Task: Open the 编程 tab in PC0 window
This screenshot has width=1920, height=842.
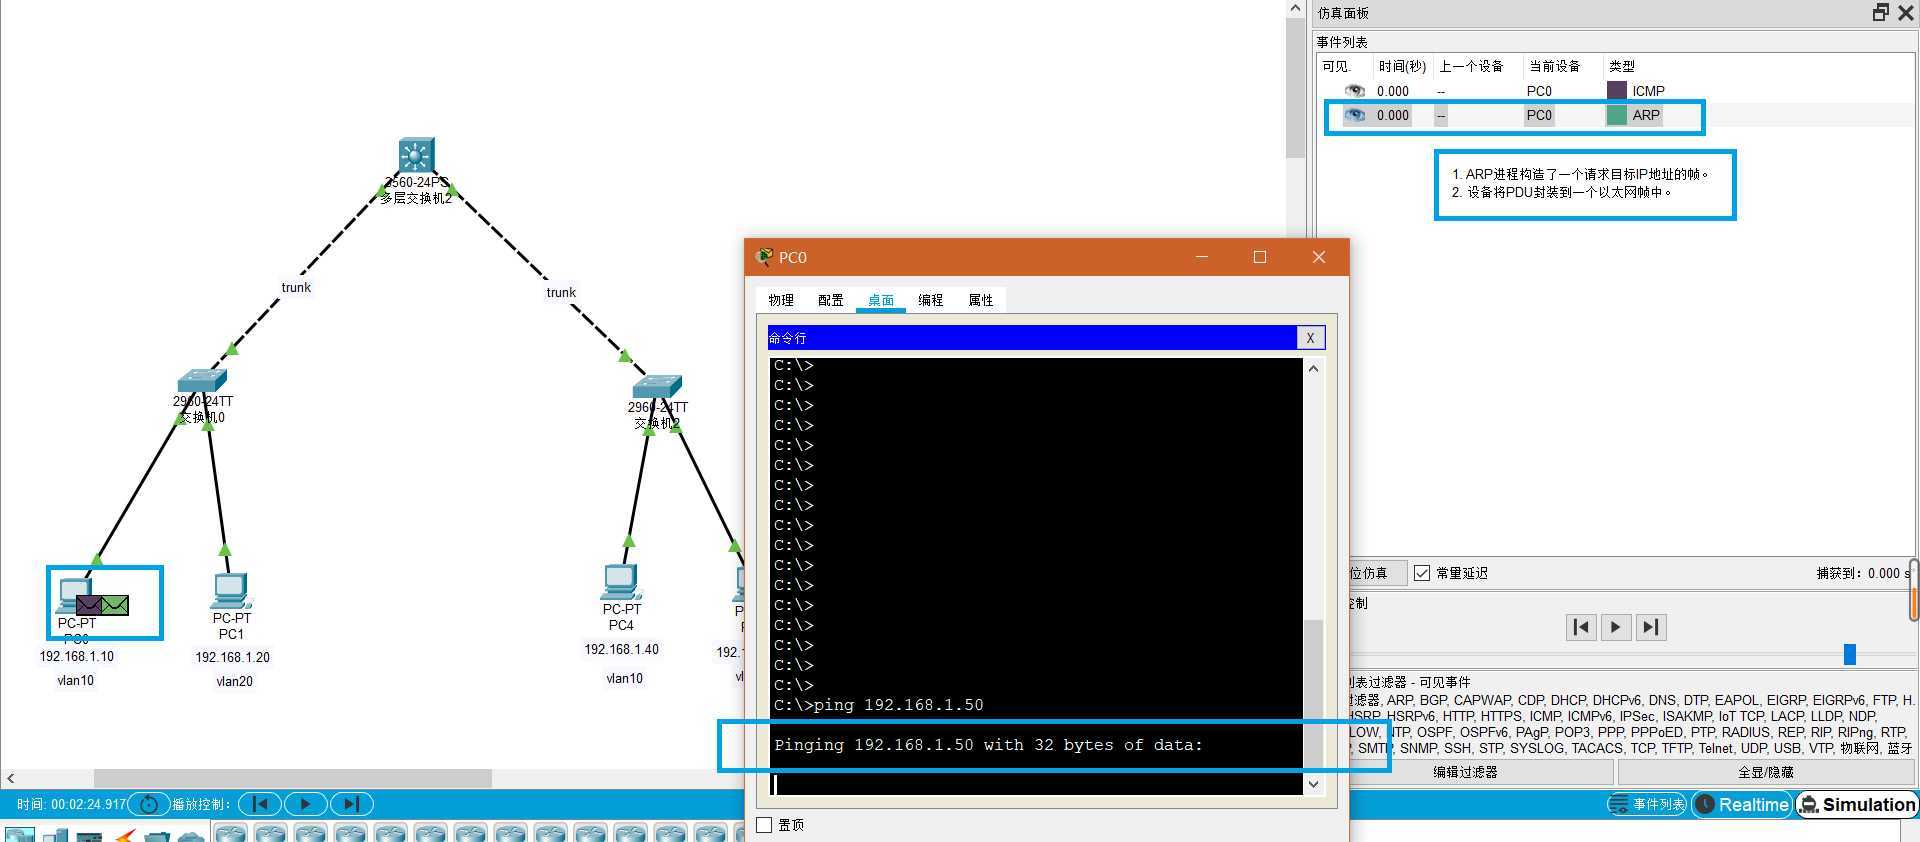Action: pyautogui.click(x=931, y=300)
